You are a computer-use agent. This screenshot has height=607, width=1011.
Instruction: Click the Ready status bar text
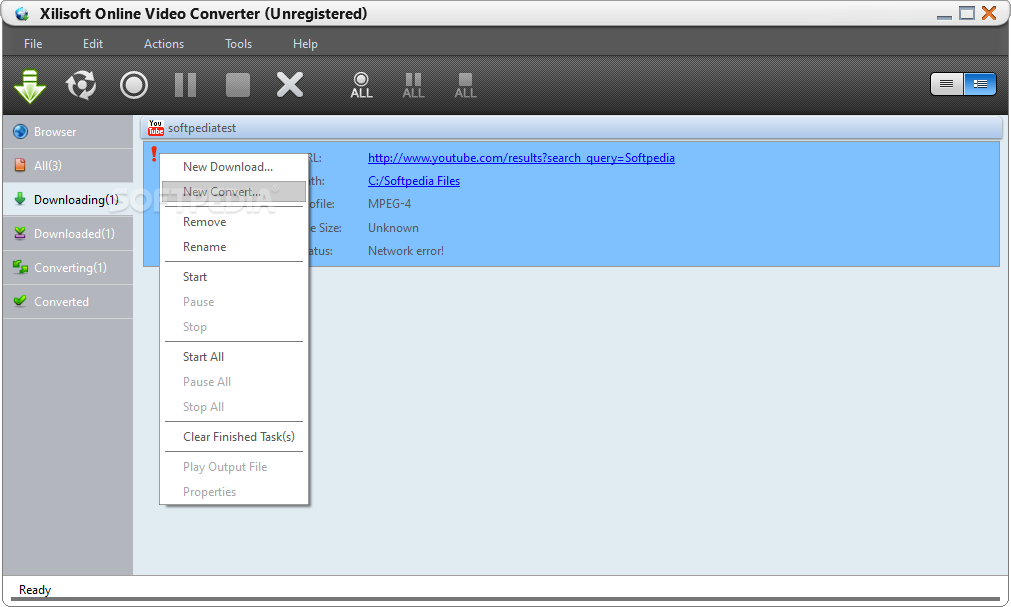[35, 590]
